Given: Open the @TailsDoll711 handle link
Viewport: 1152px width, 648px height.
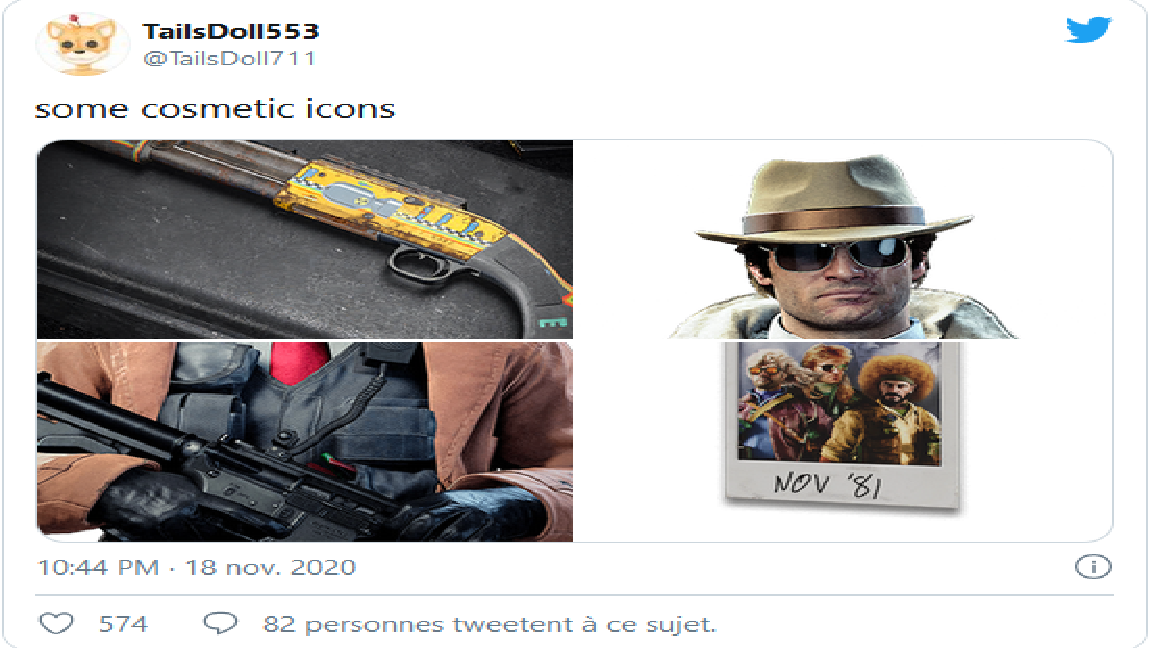Looking at the screenshot, I should (x=229, y=58).
